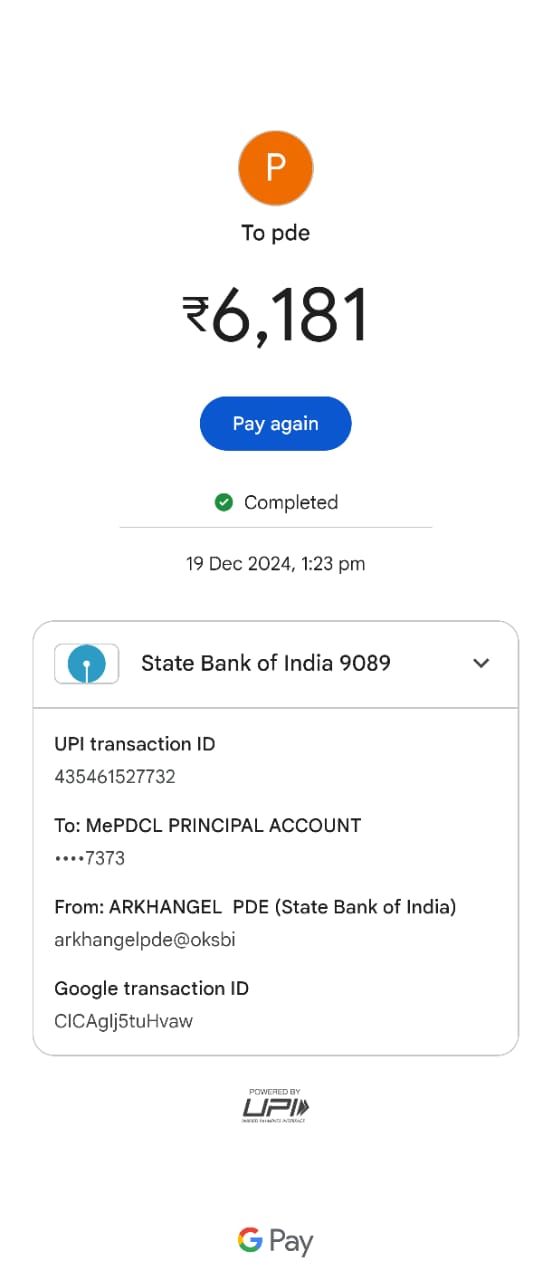
Task: Click the Google transaction ID value CICAglj5tuHvaw
Action: 123,1021
